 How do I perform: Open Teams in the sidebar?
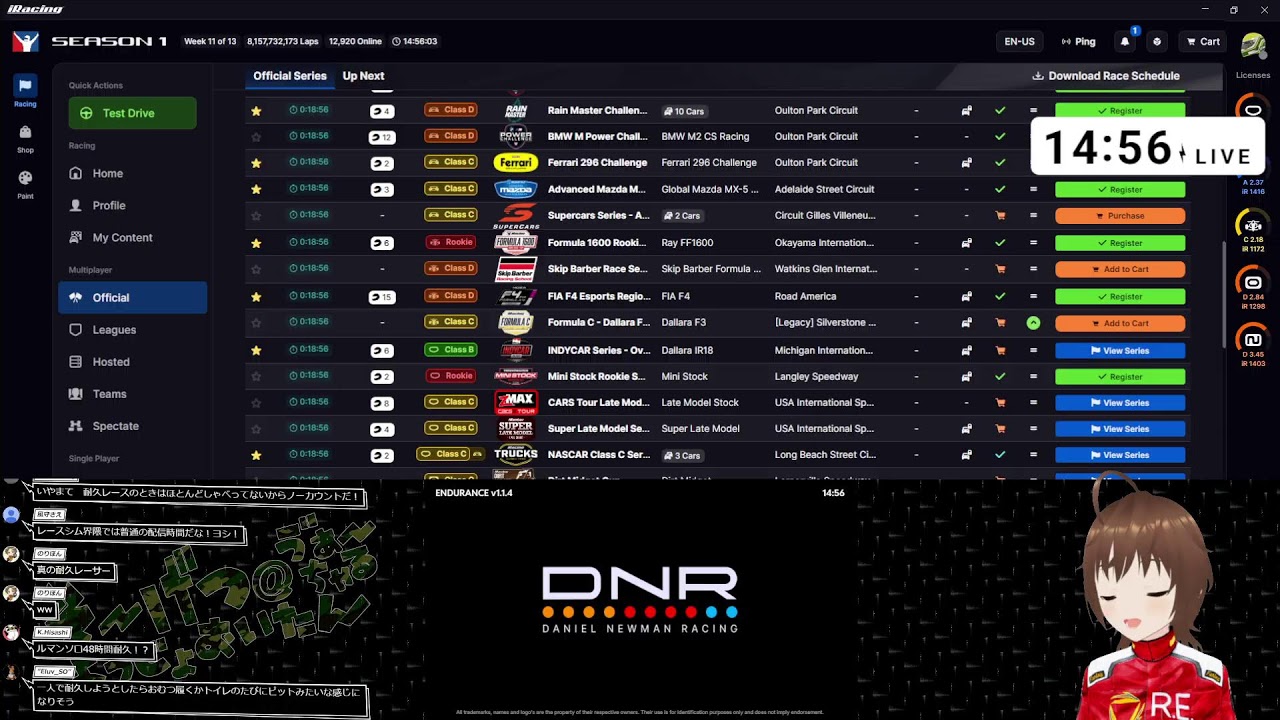132,394
